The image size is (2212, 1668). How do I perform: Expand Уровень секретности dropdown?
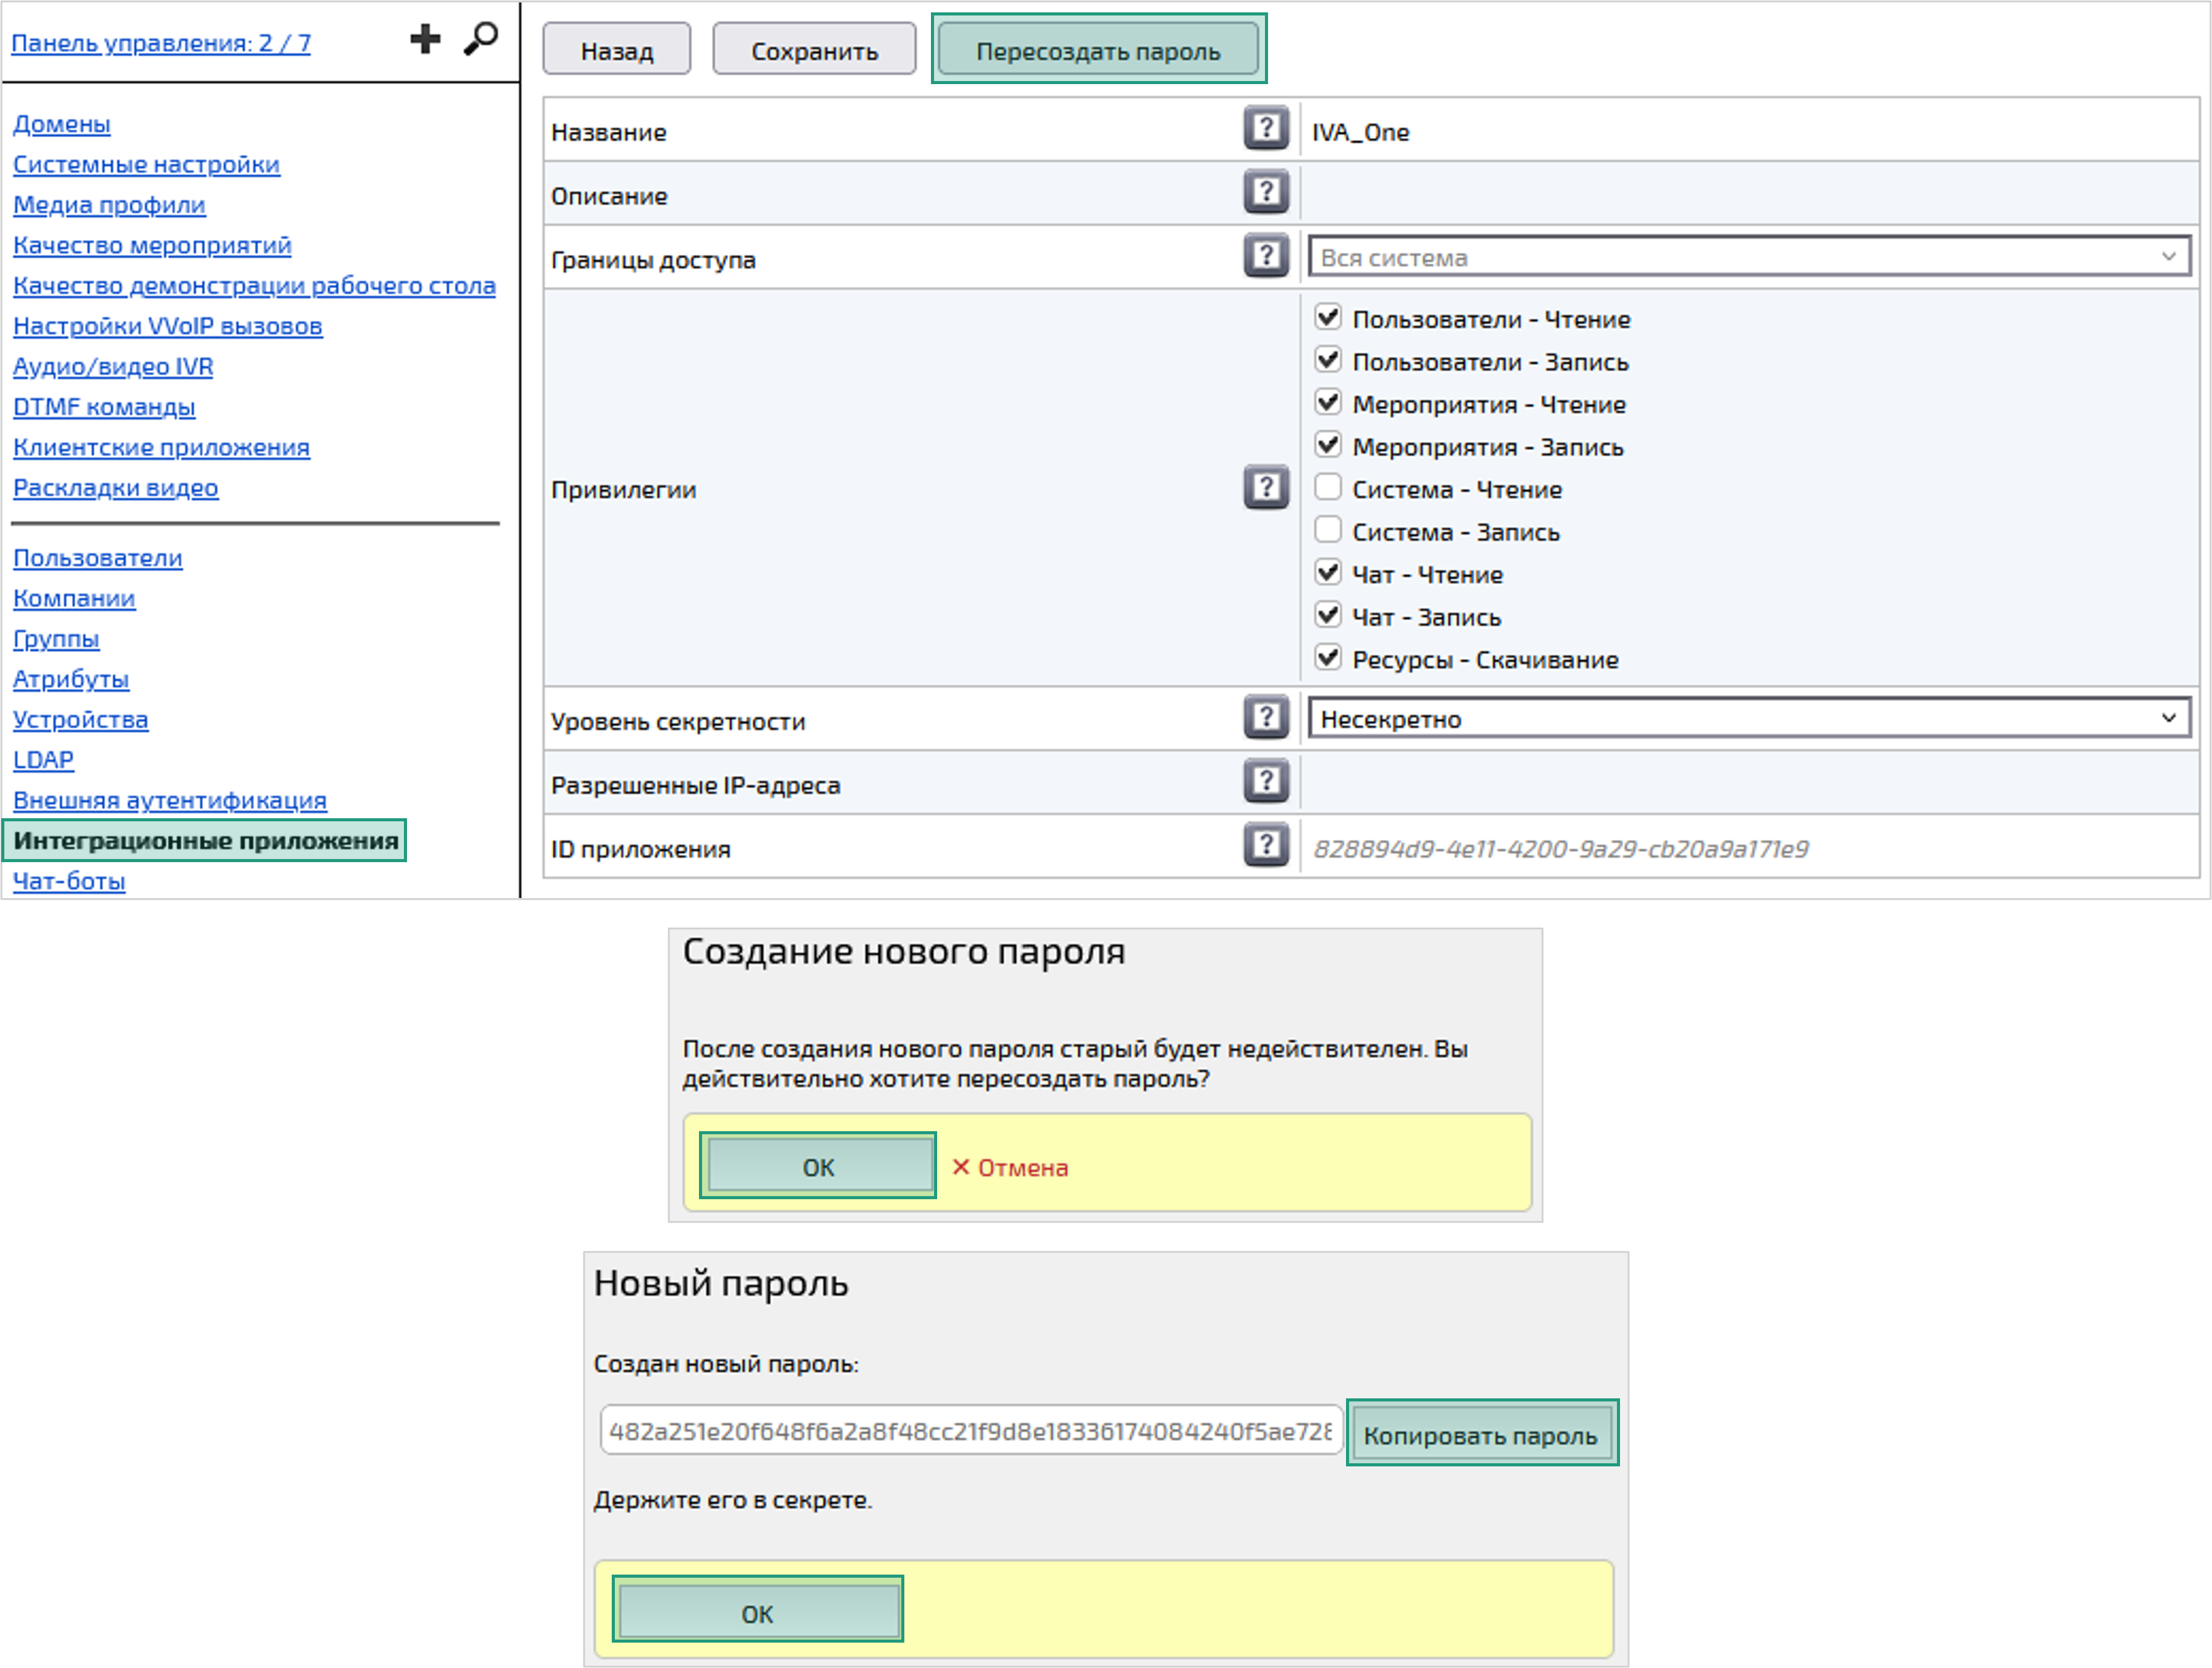(1748, 718)
